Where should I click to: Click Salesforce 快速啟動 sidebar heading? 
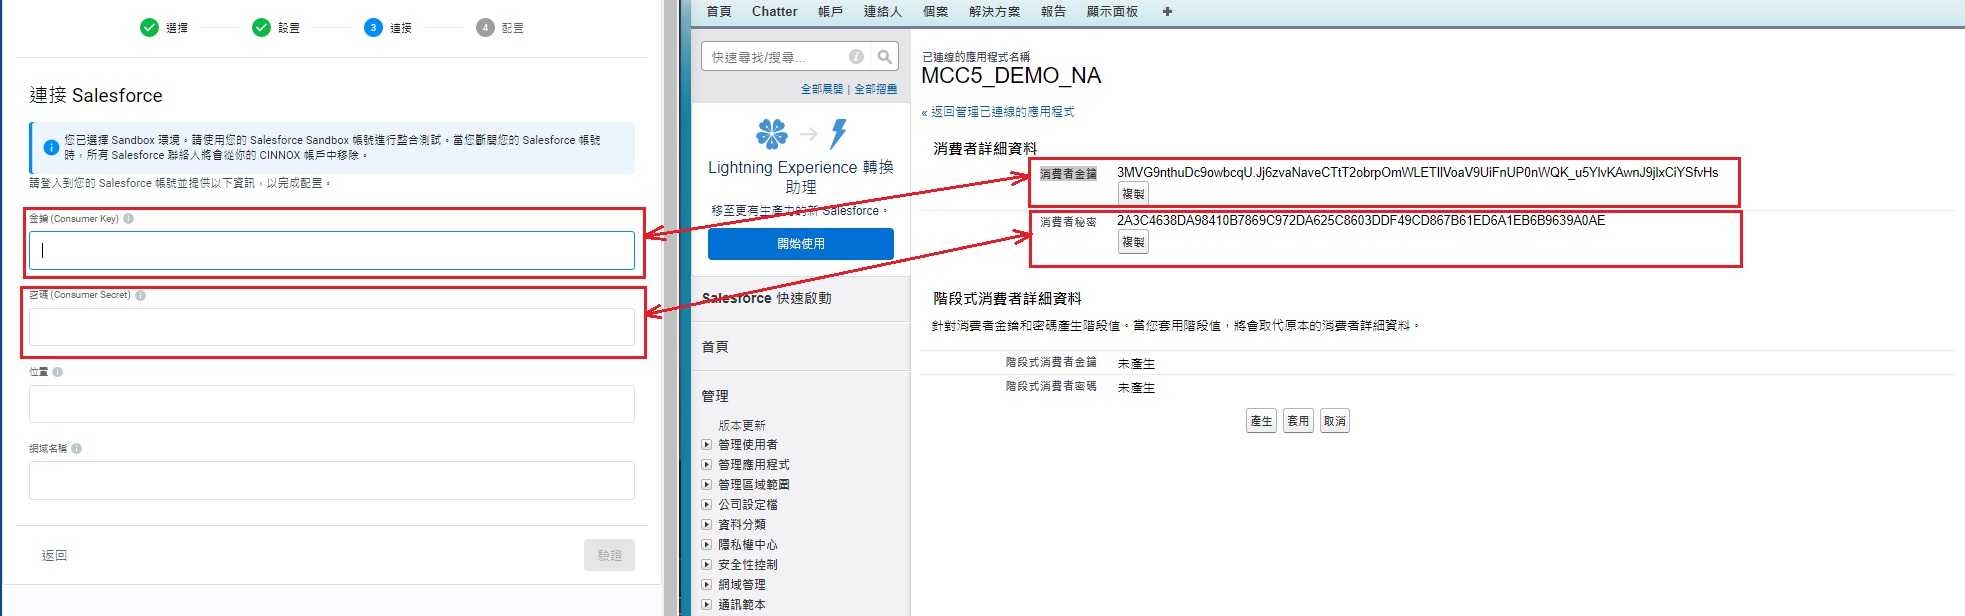[x=767, y=298]
